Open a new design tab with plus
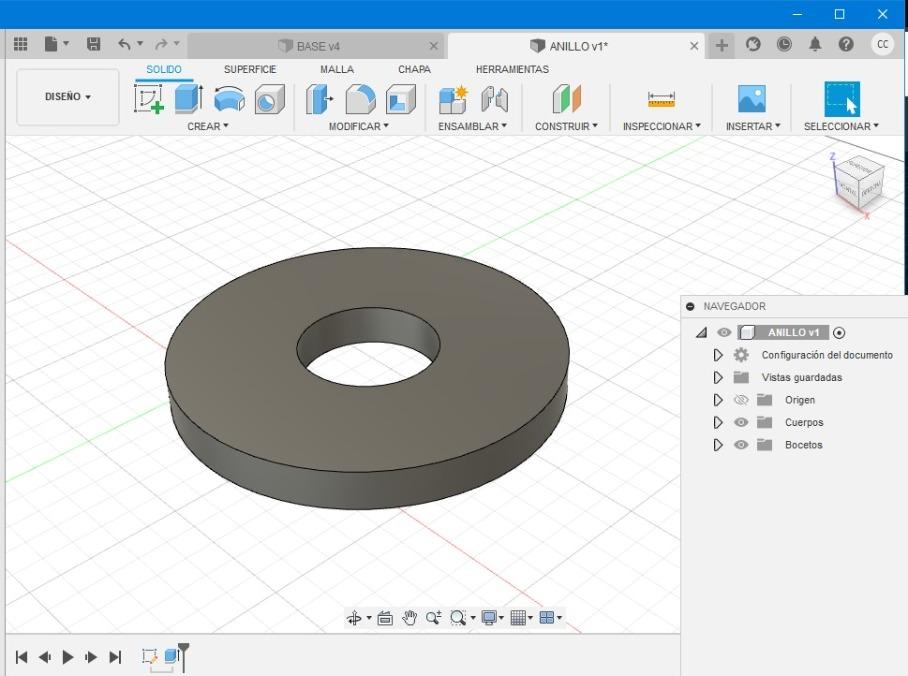Viewport: 908px width, 676px height. (x=722, y=45)
